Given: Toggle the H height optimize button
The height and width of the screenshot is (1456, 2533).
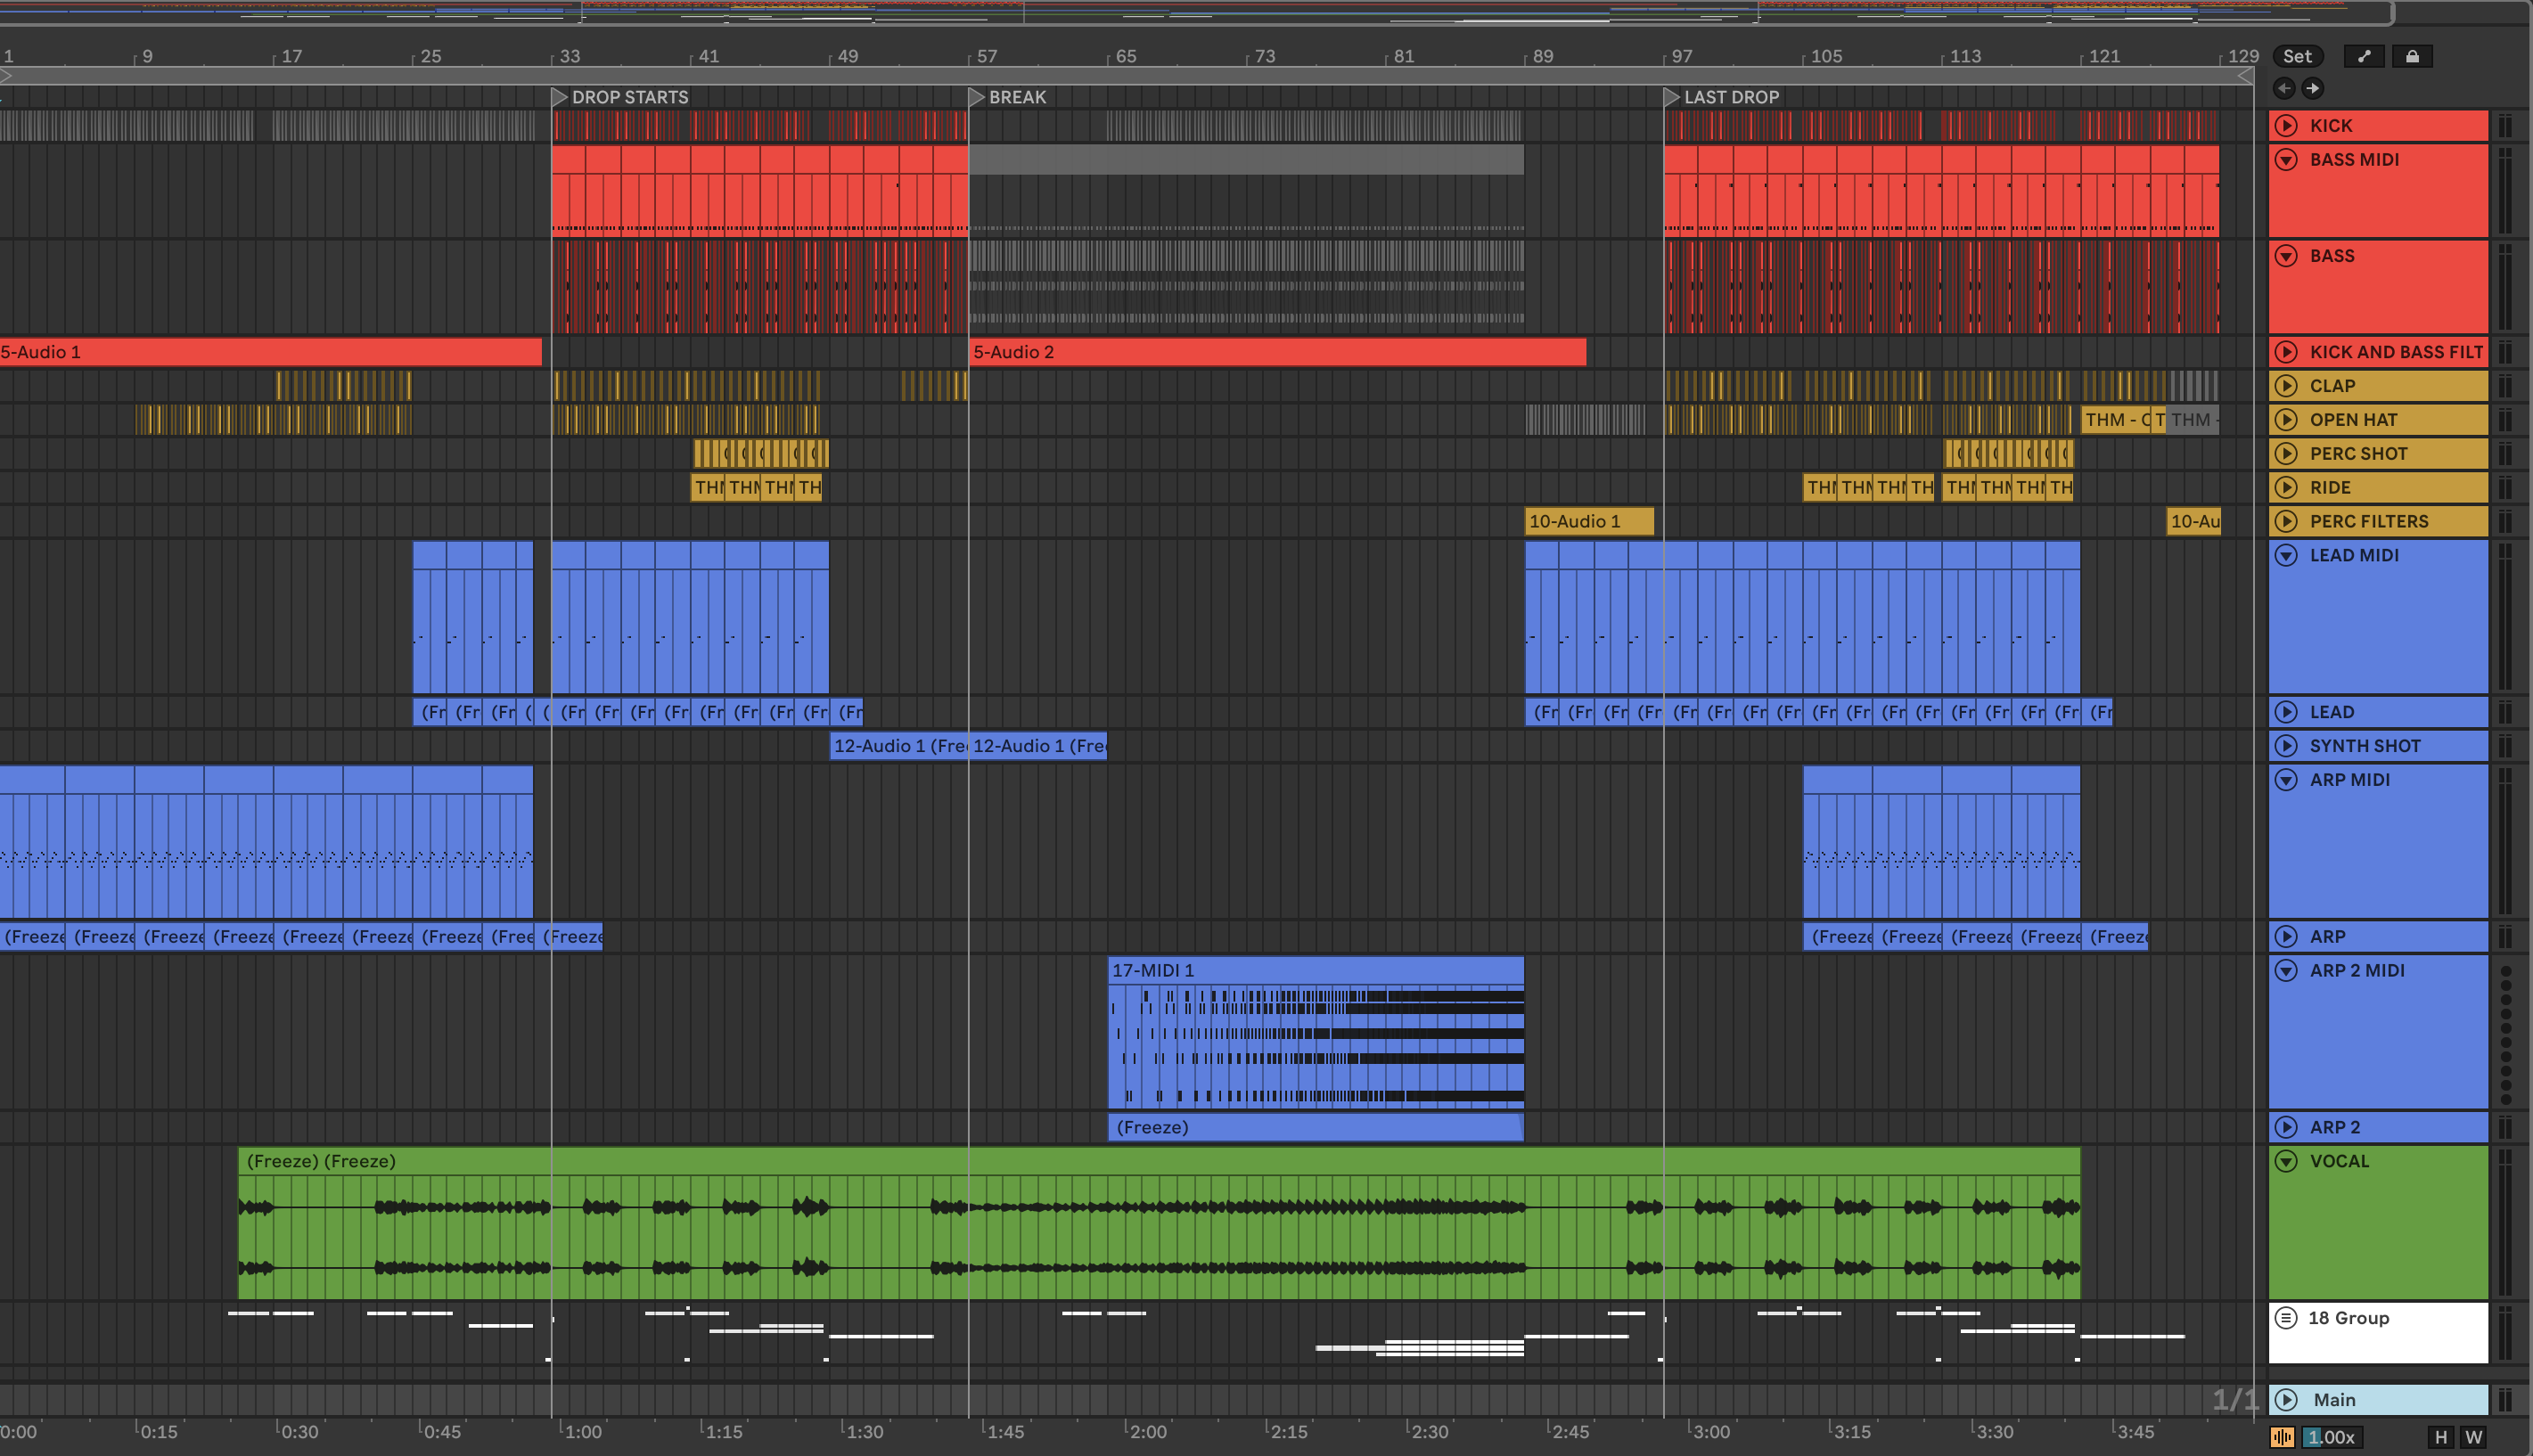Looking at the screenshot, I should click(2441, 1437).
